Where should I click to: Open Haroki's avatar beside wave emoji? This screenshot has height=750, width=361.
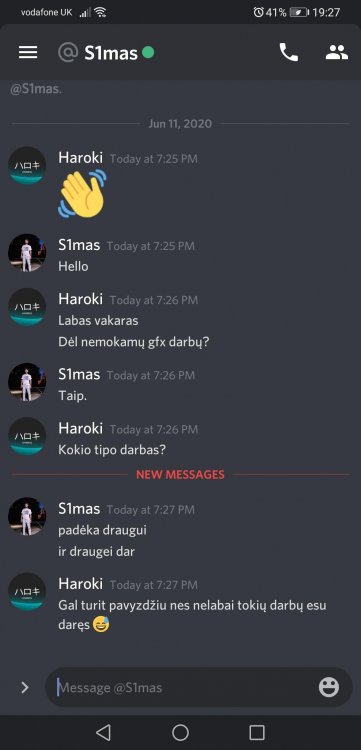click(x=27, y=165)
